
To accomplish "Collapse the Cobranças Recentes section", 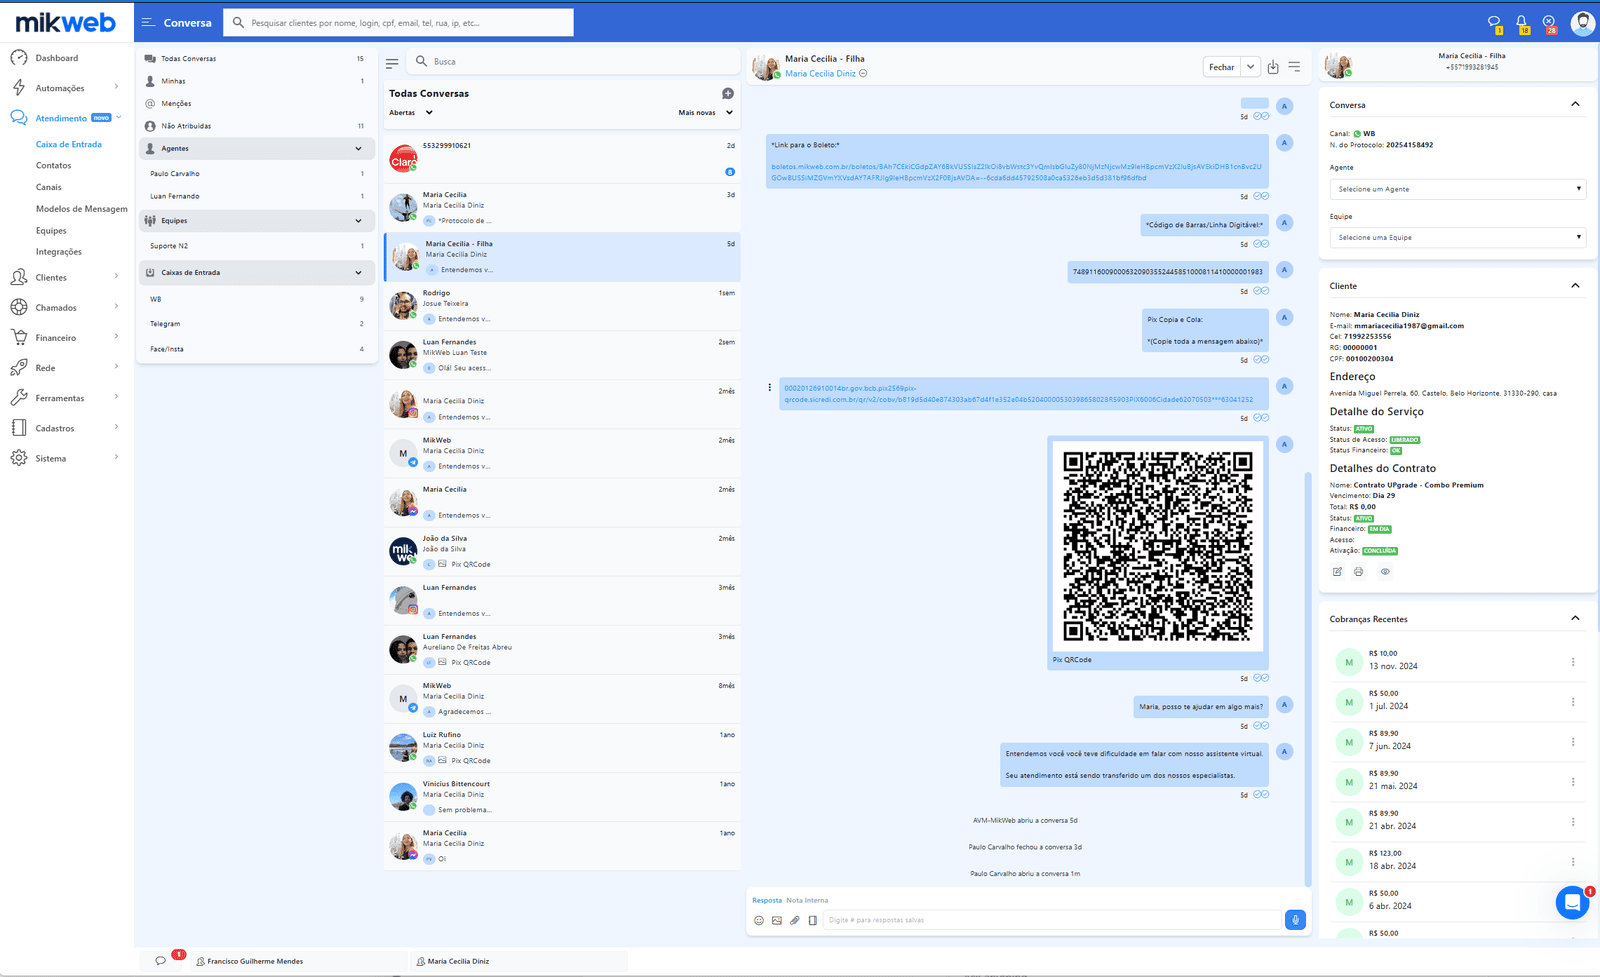I will tap(1575, 619).
